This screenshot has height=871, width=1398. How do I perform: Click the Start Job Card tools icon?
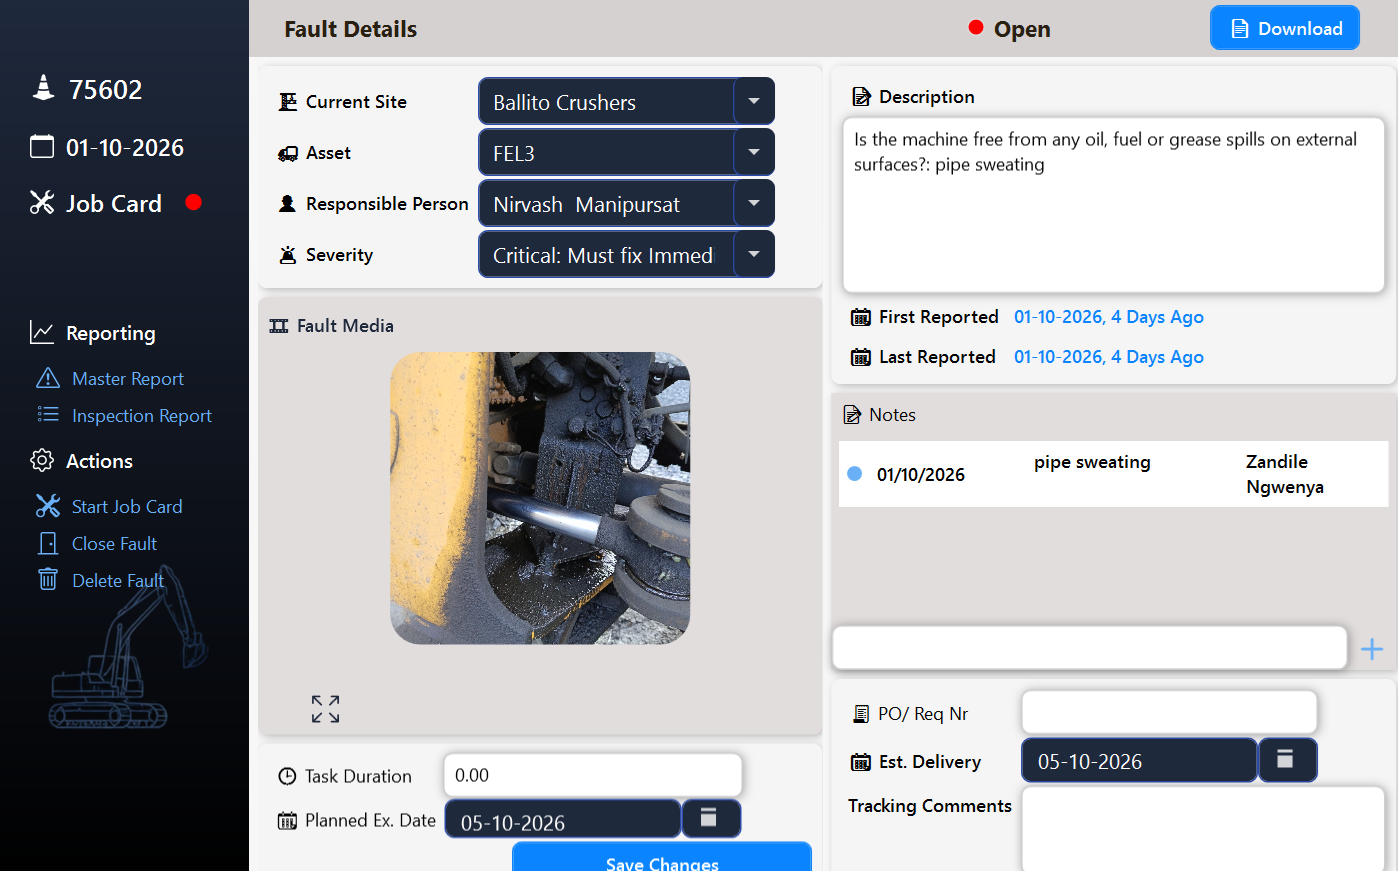(48, 506)
